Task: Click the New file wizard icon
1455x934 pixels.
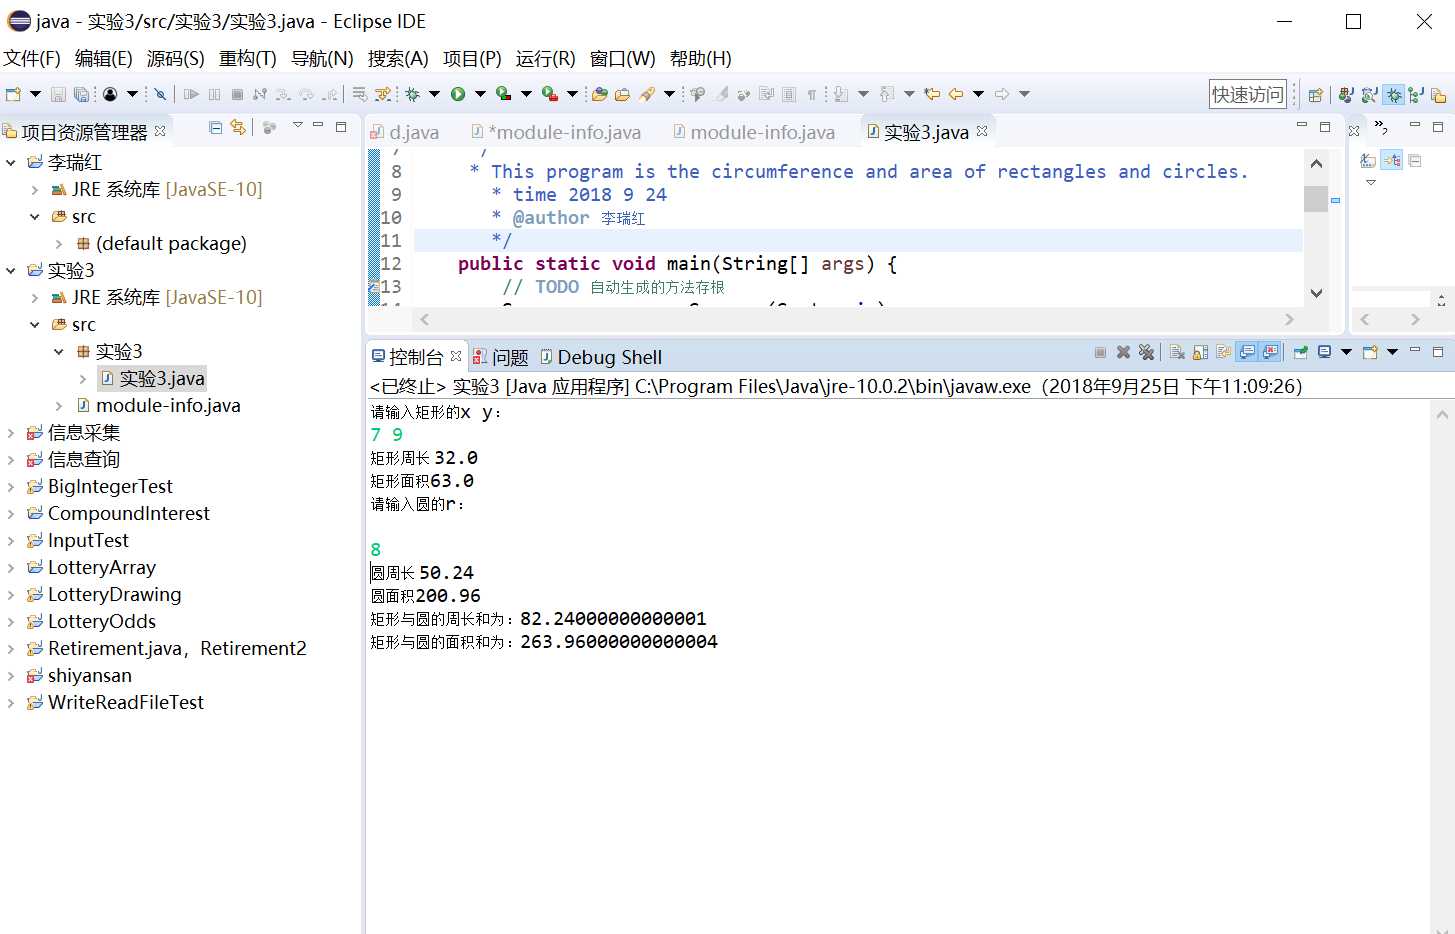Action: 13,94
